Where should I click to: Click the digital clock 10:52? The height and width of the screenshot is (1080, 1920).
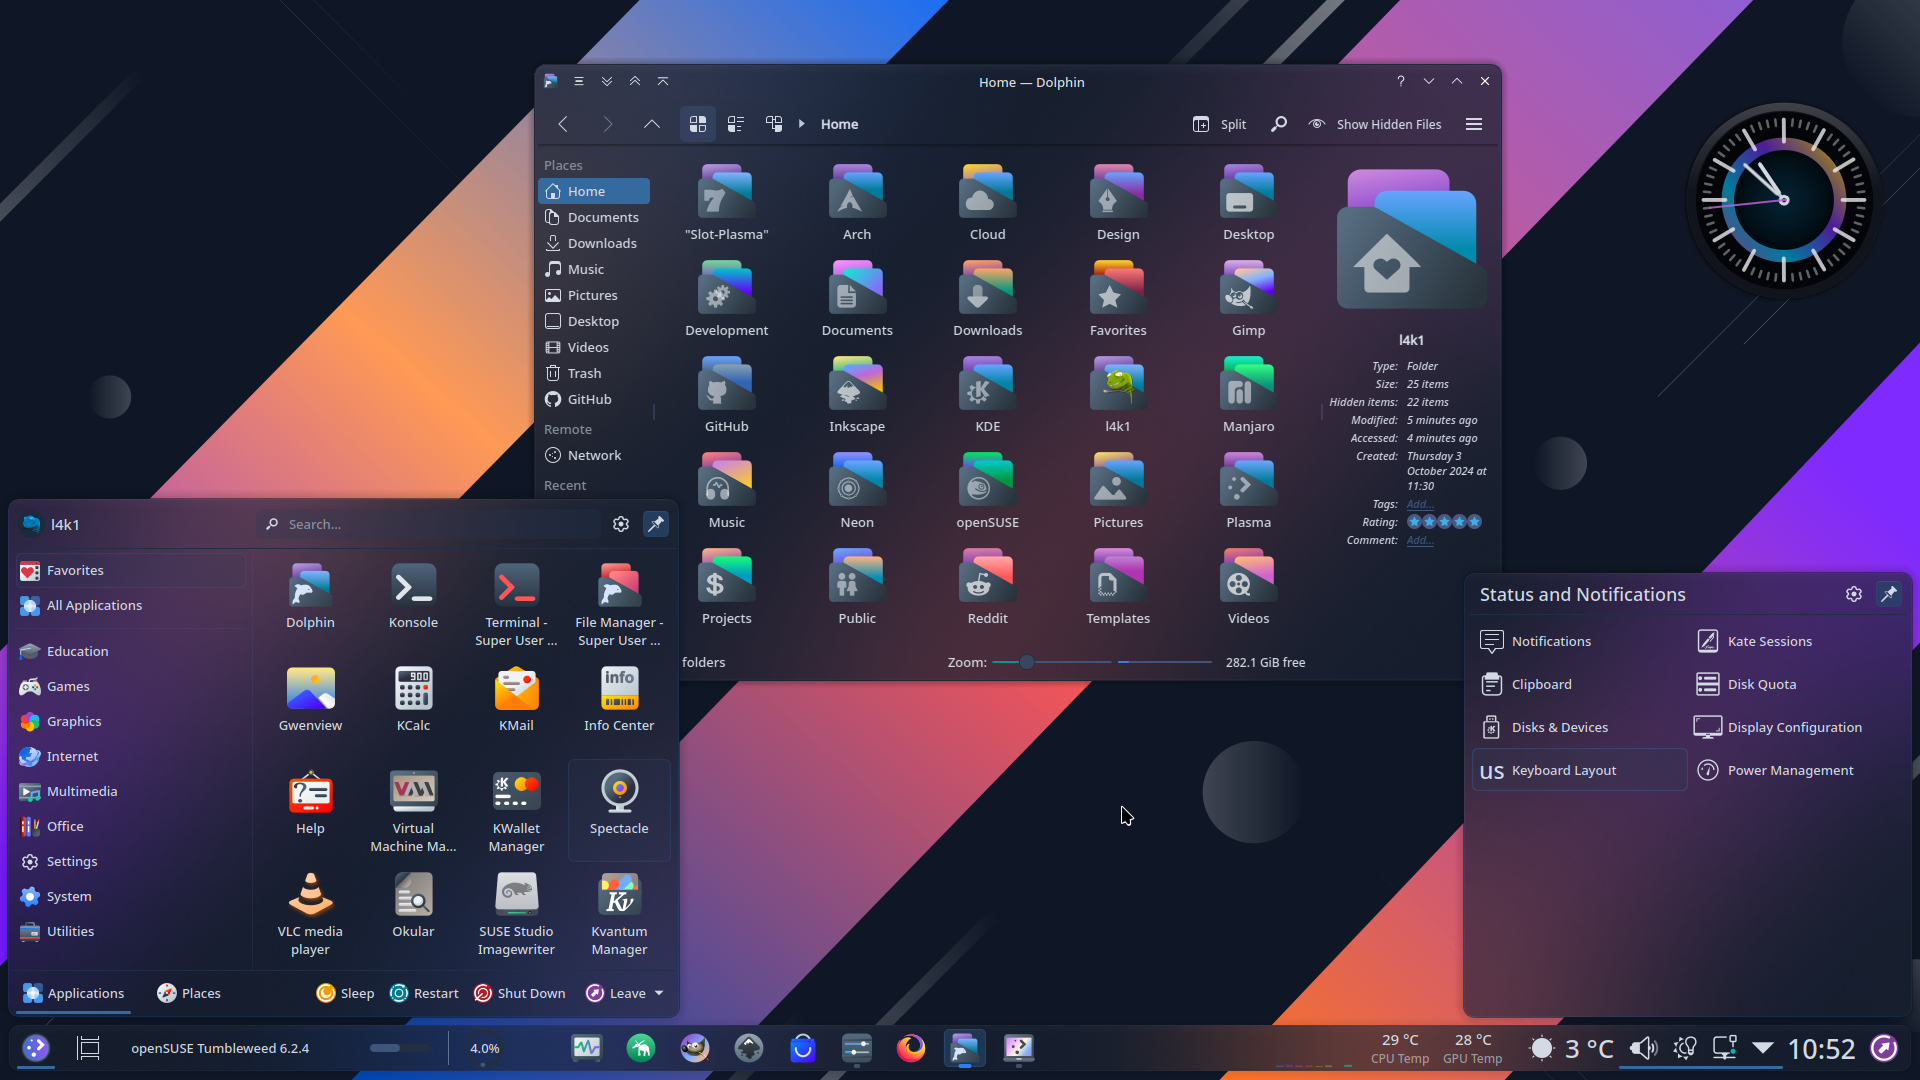(x=1821, y=1048)
